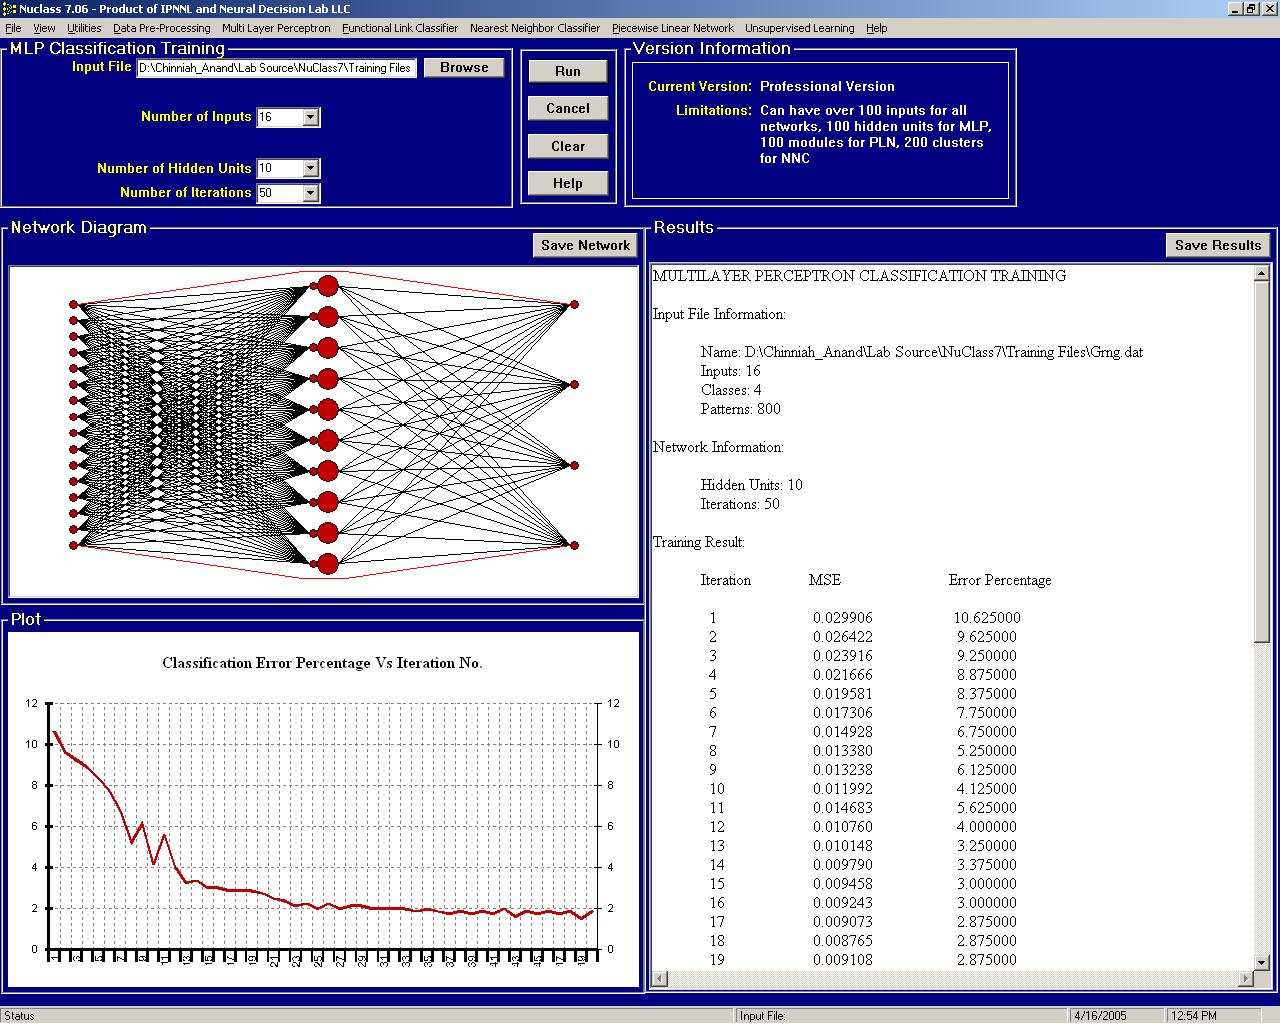Screen dimensions: 1280x1024
Task: Open the Number of Hidden Units dropdown
Action: pyautogui.click(x=310, y=168)
